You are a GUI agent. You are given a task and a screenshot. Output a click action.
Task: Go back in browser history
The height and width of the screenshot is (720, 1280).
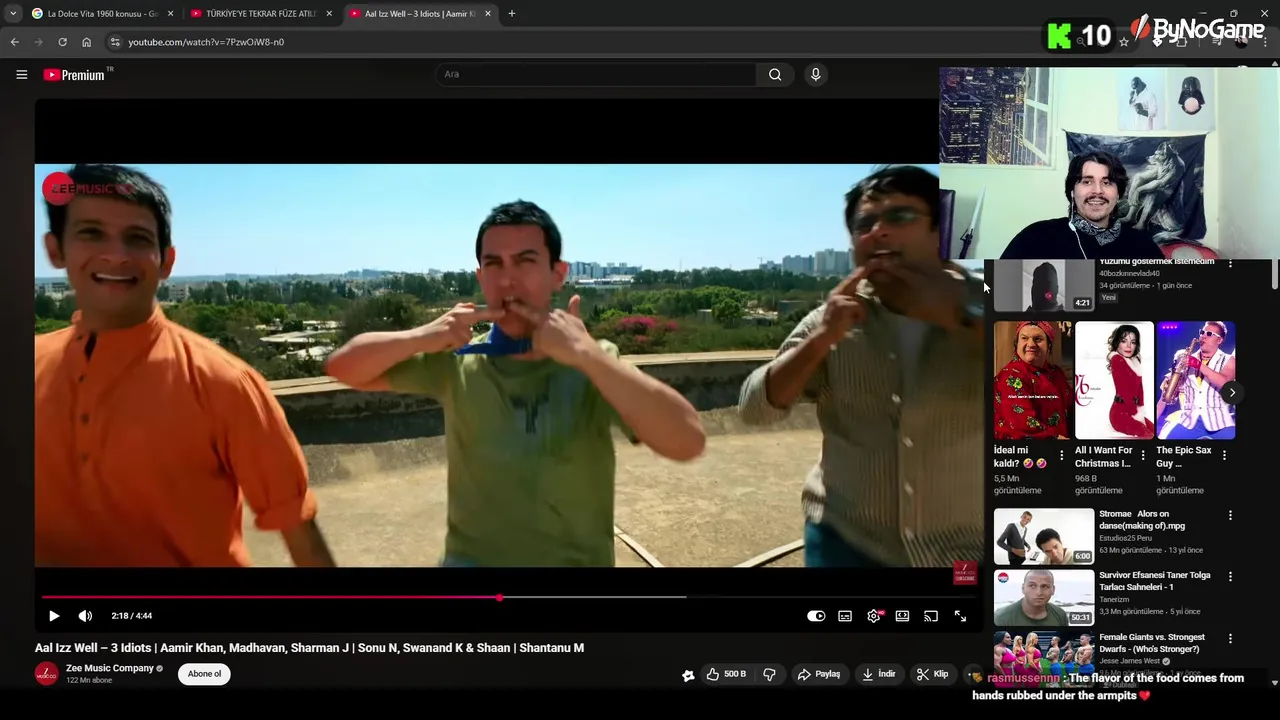coord(14,42)
